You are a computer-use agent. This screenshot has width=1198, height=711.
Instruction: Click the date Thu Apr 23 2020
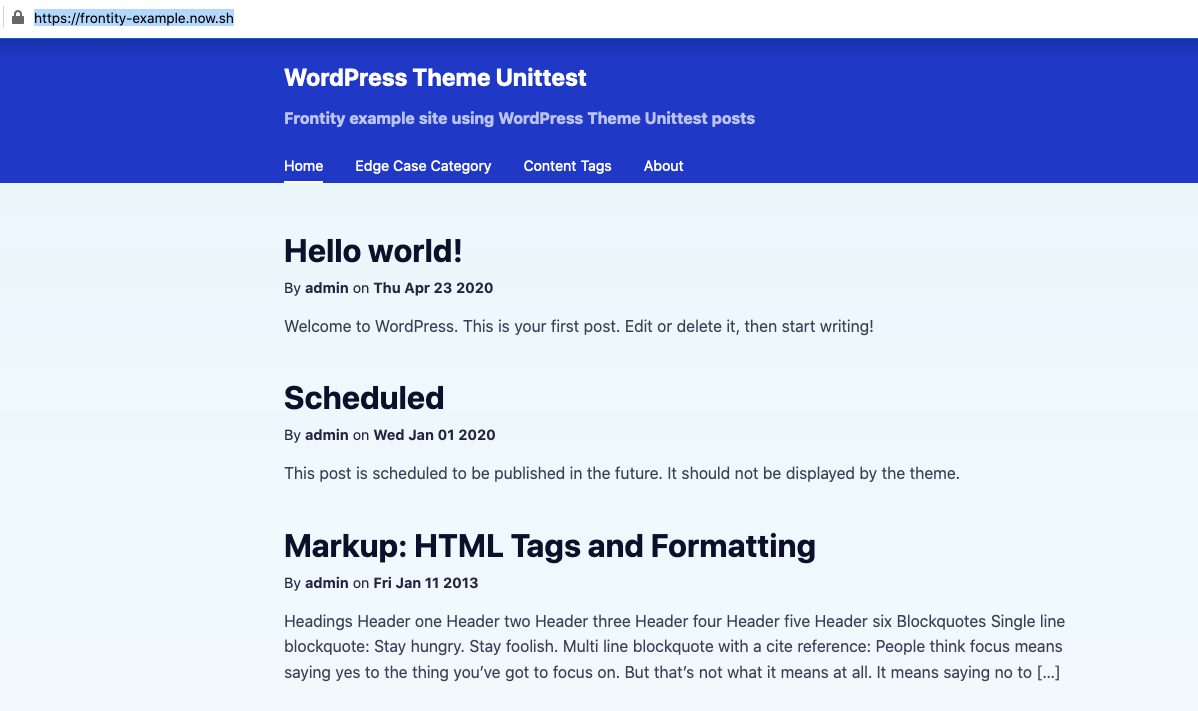433,288
